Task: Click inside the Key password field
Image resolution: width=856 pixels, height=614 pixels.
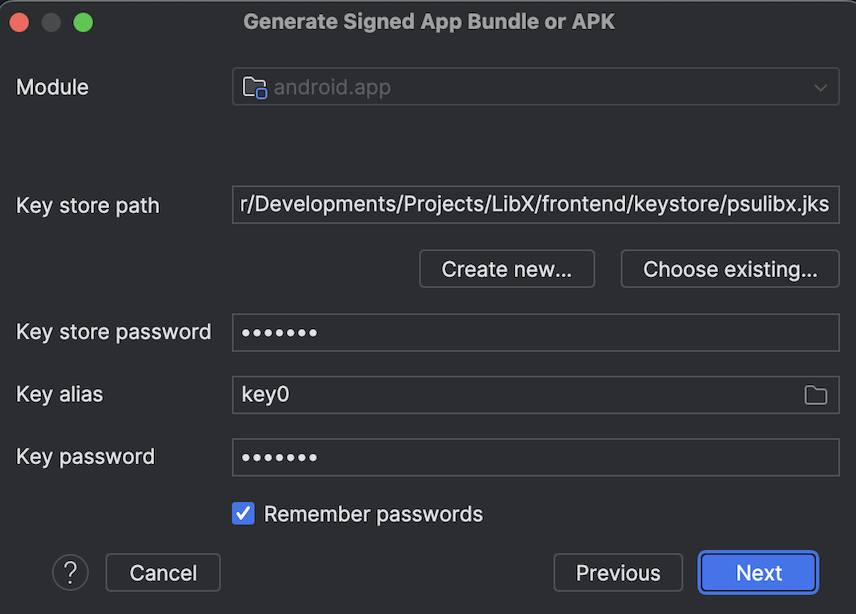Action: point(535,457)
